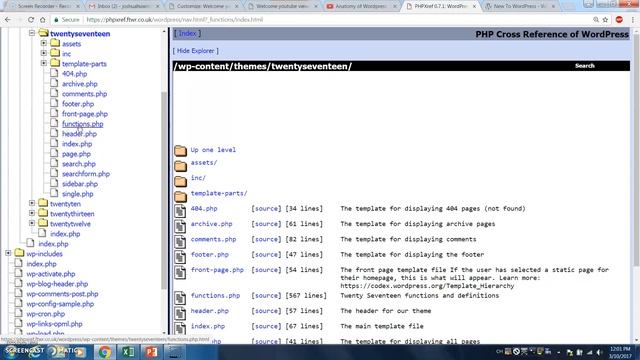Click the red extension icon in the browser toolbar
Image resolution: width=640 pixels, height=360 pixels.
click(619, 20)
